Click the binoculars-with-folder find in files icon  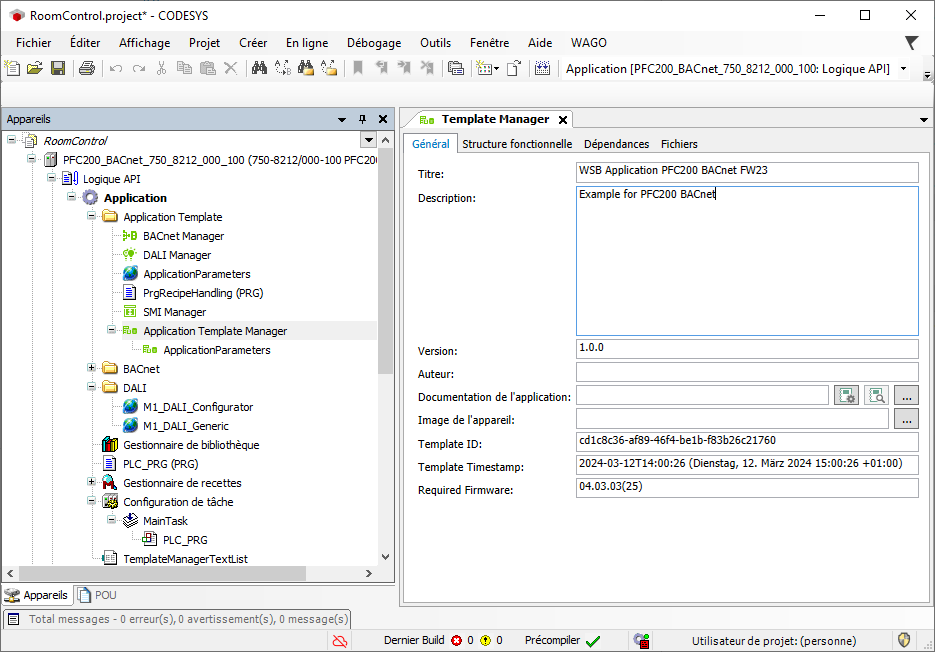tap(306, 69)
